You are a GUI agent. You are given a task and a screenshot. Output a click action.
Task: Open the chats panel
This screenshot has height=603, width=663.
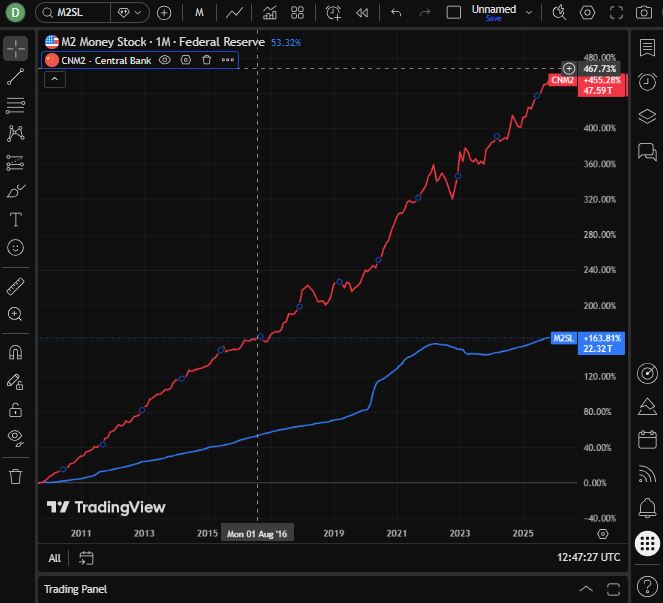click(647, 151)
